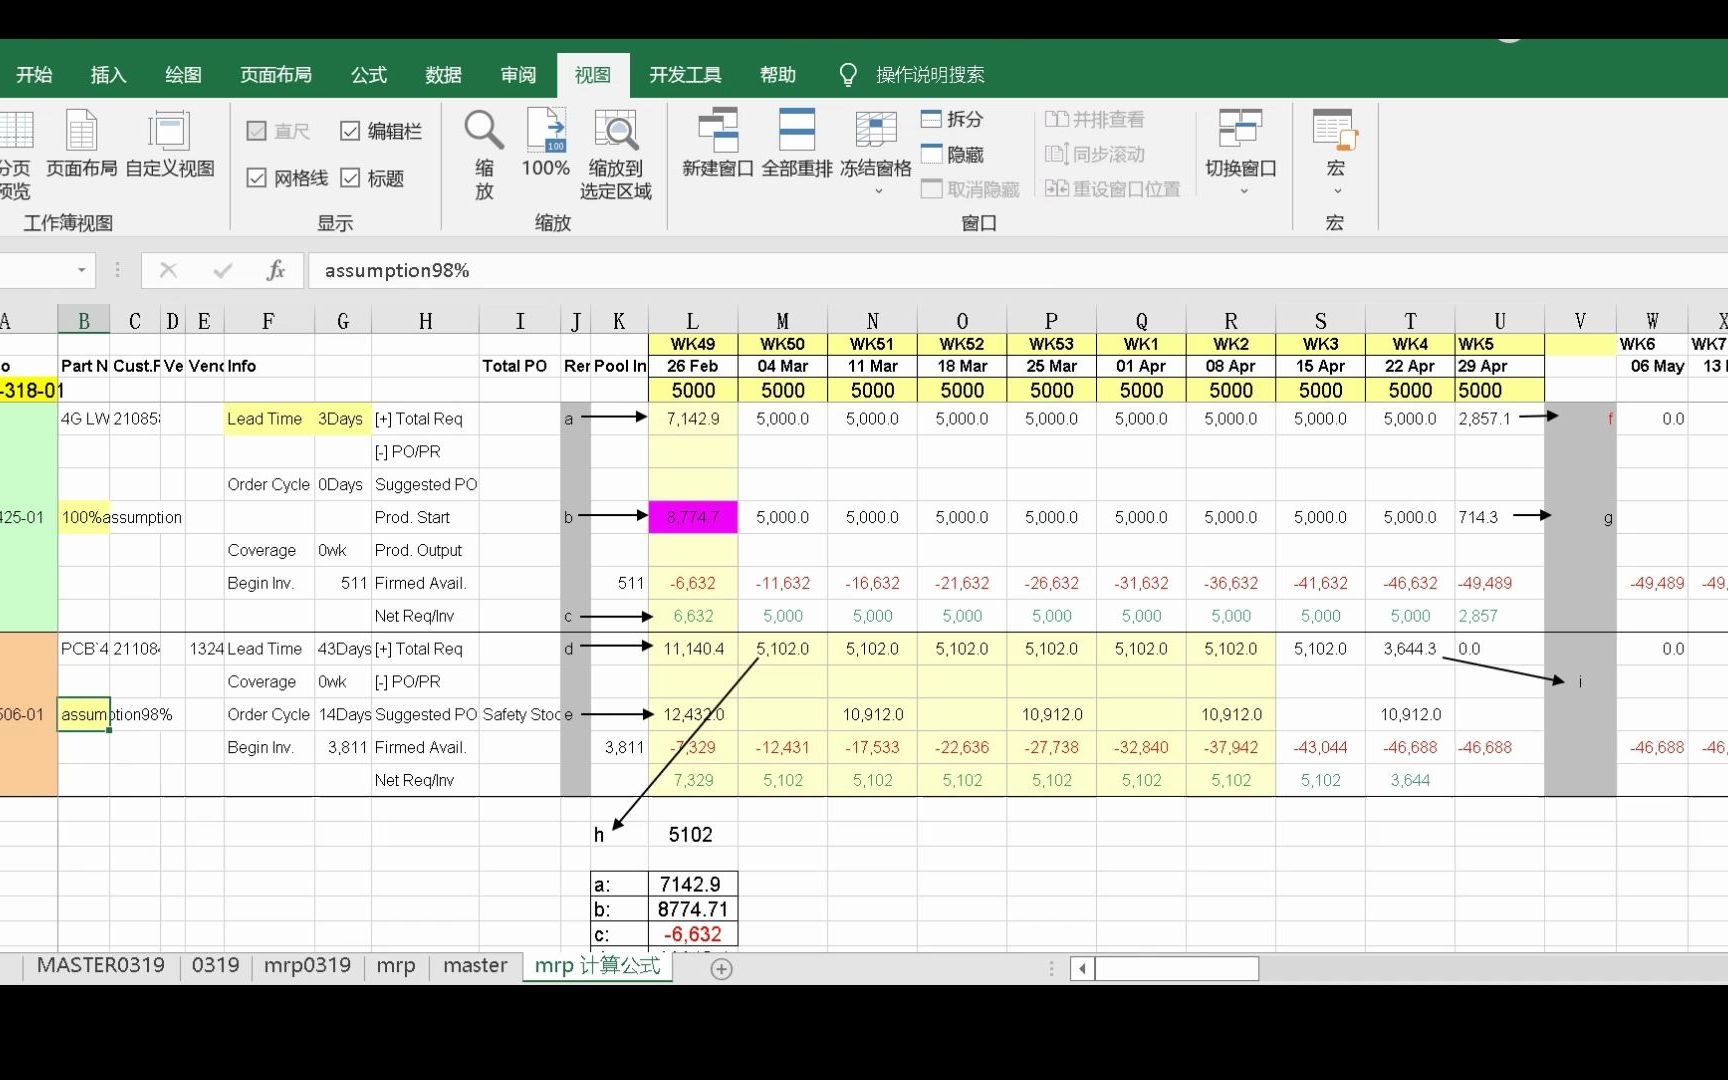
Task: Open the Formulas ribbon tab
Action: 369,75
